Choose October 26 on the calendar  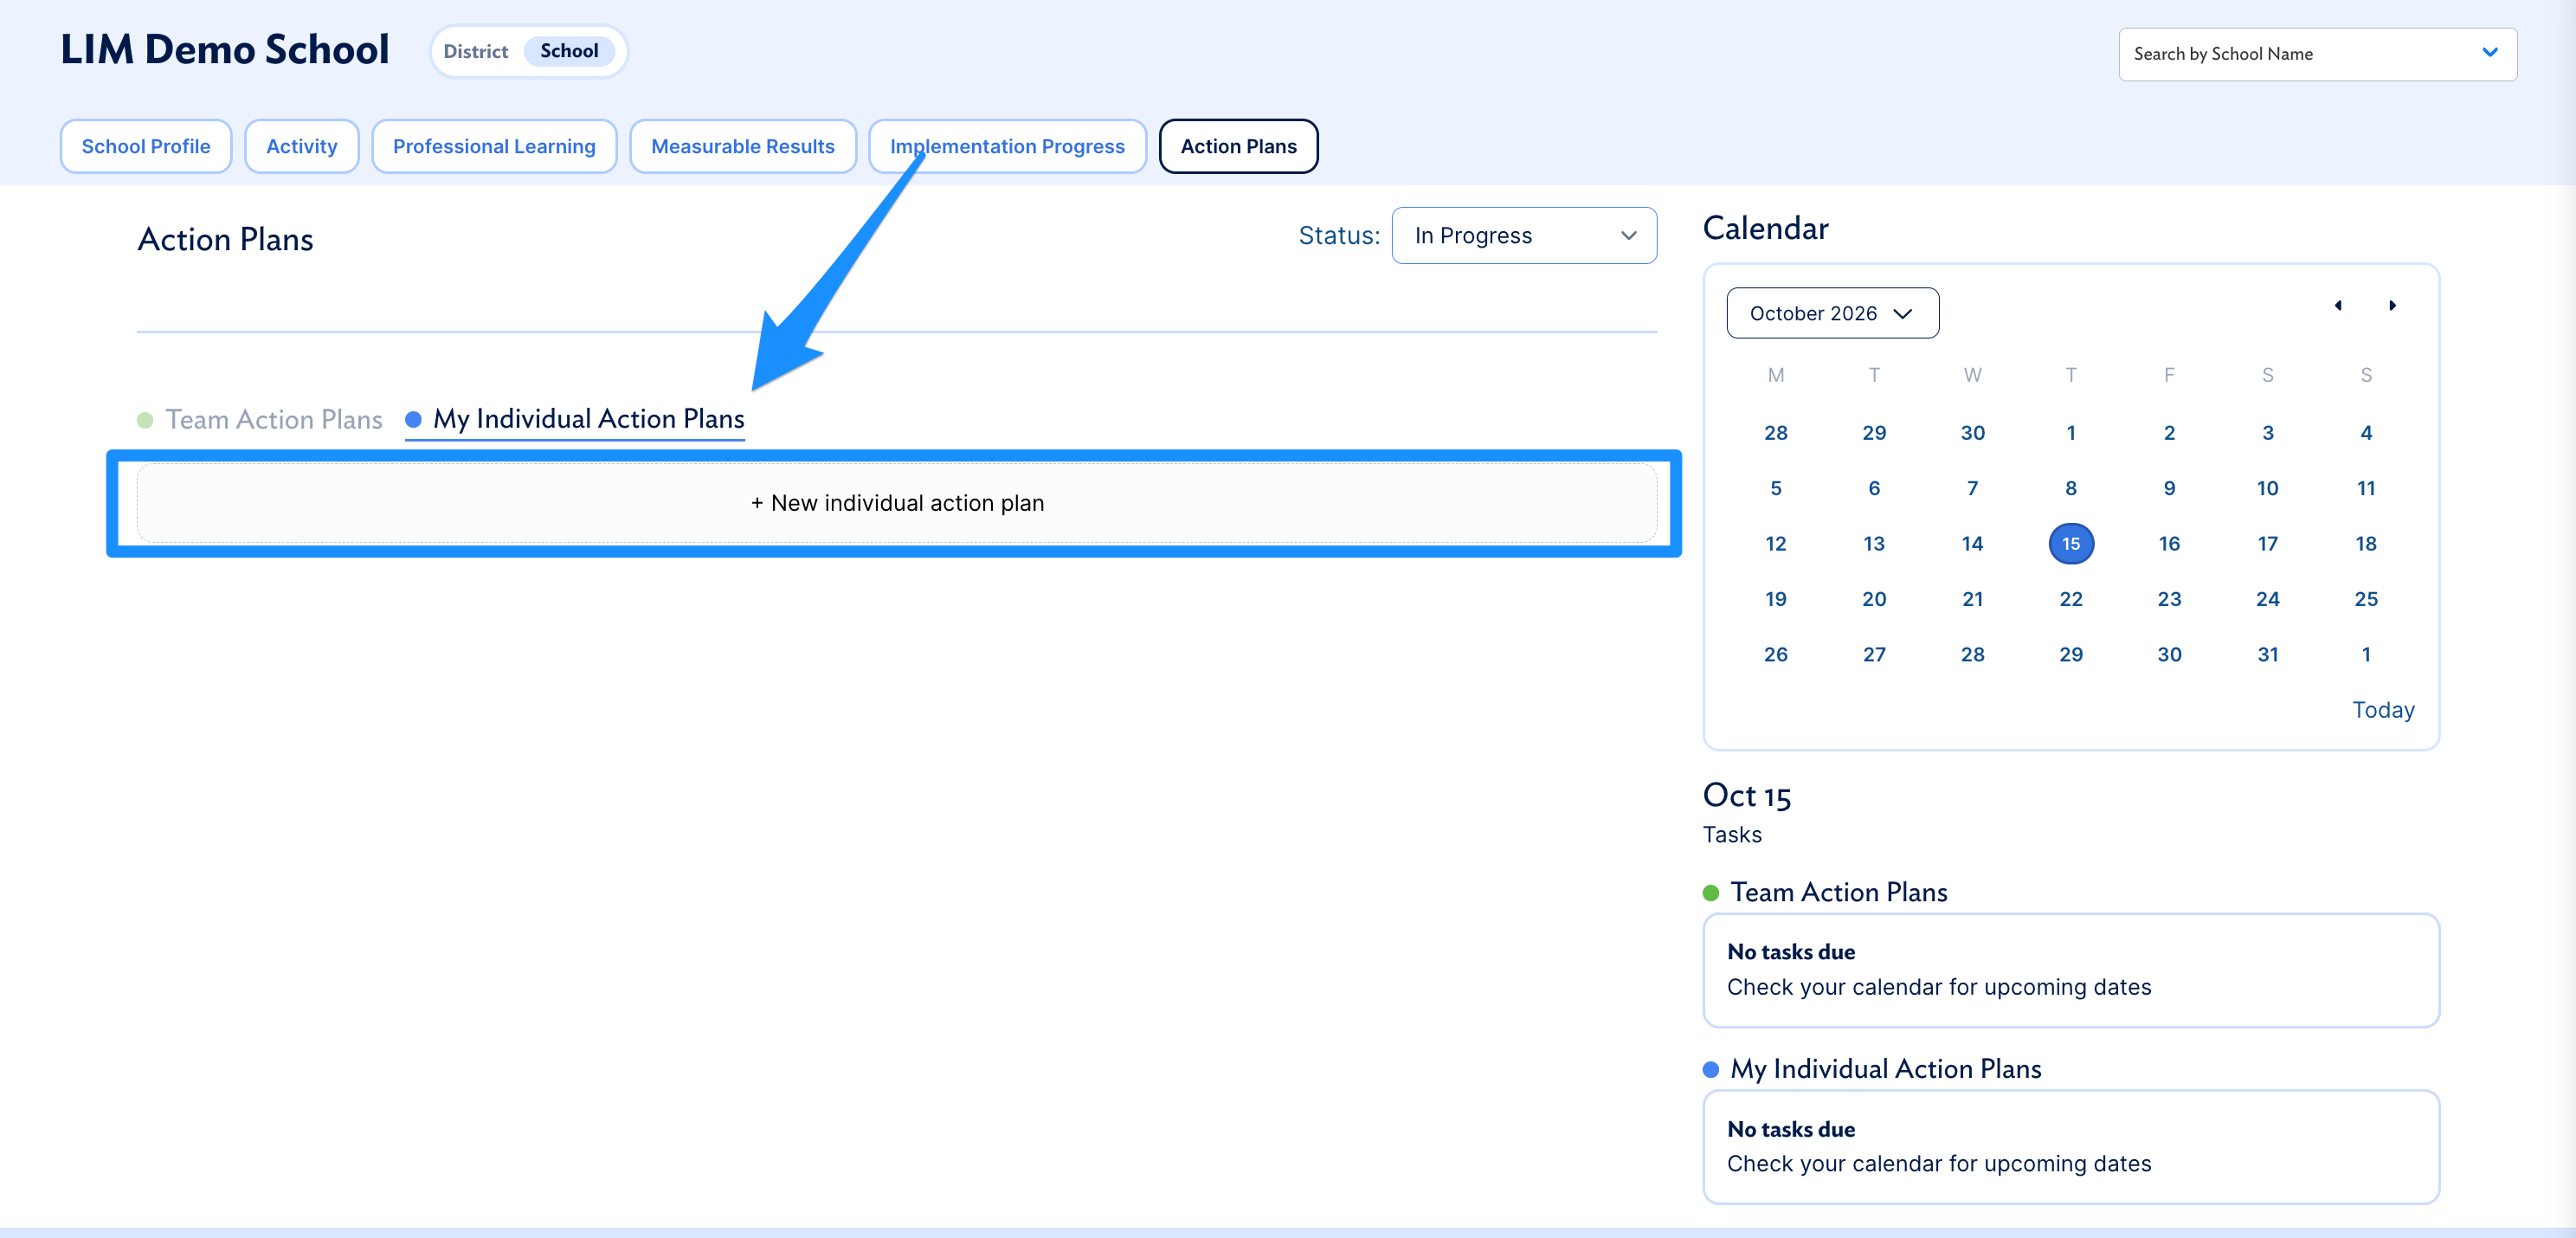[1776, 654]
